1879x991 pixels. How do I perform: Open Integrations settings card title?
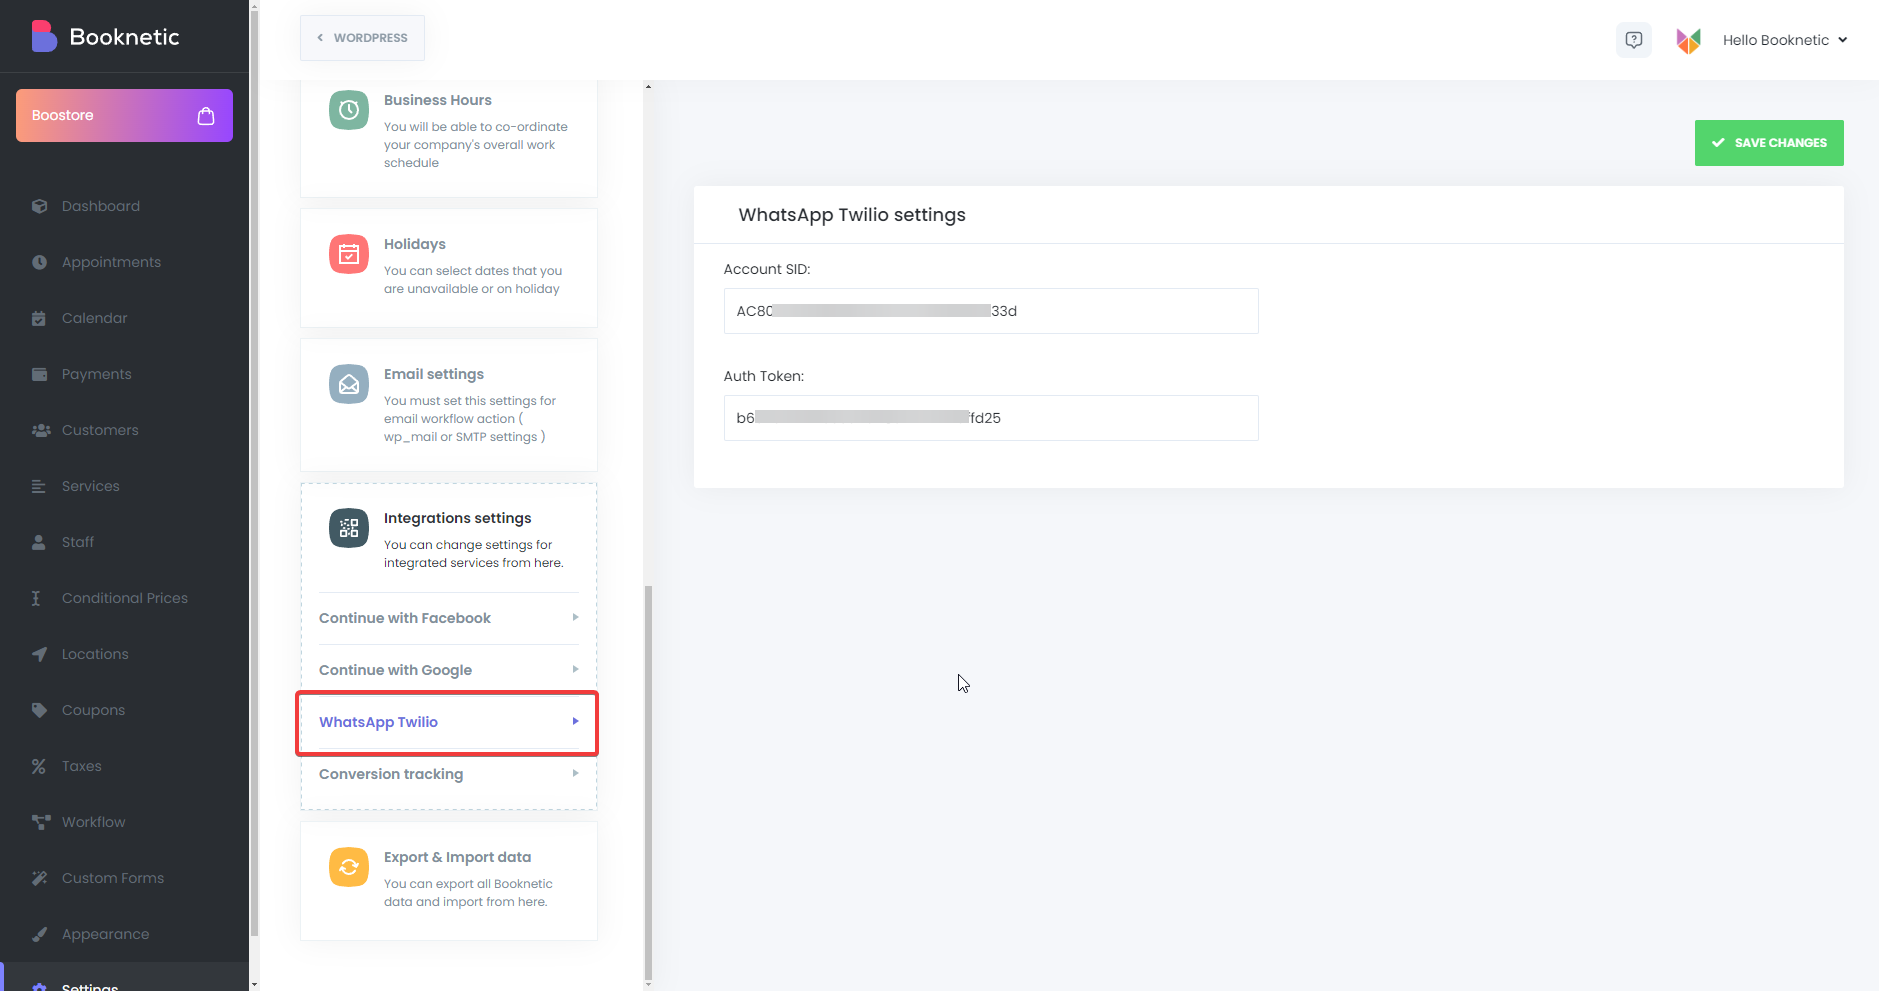tap(457, 518)
